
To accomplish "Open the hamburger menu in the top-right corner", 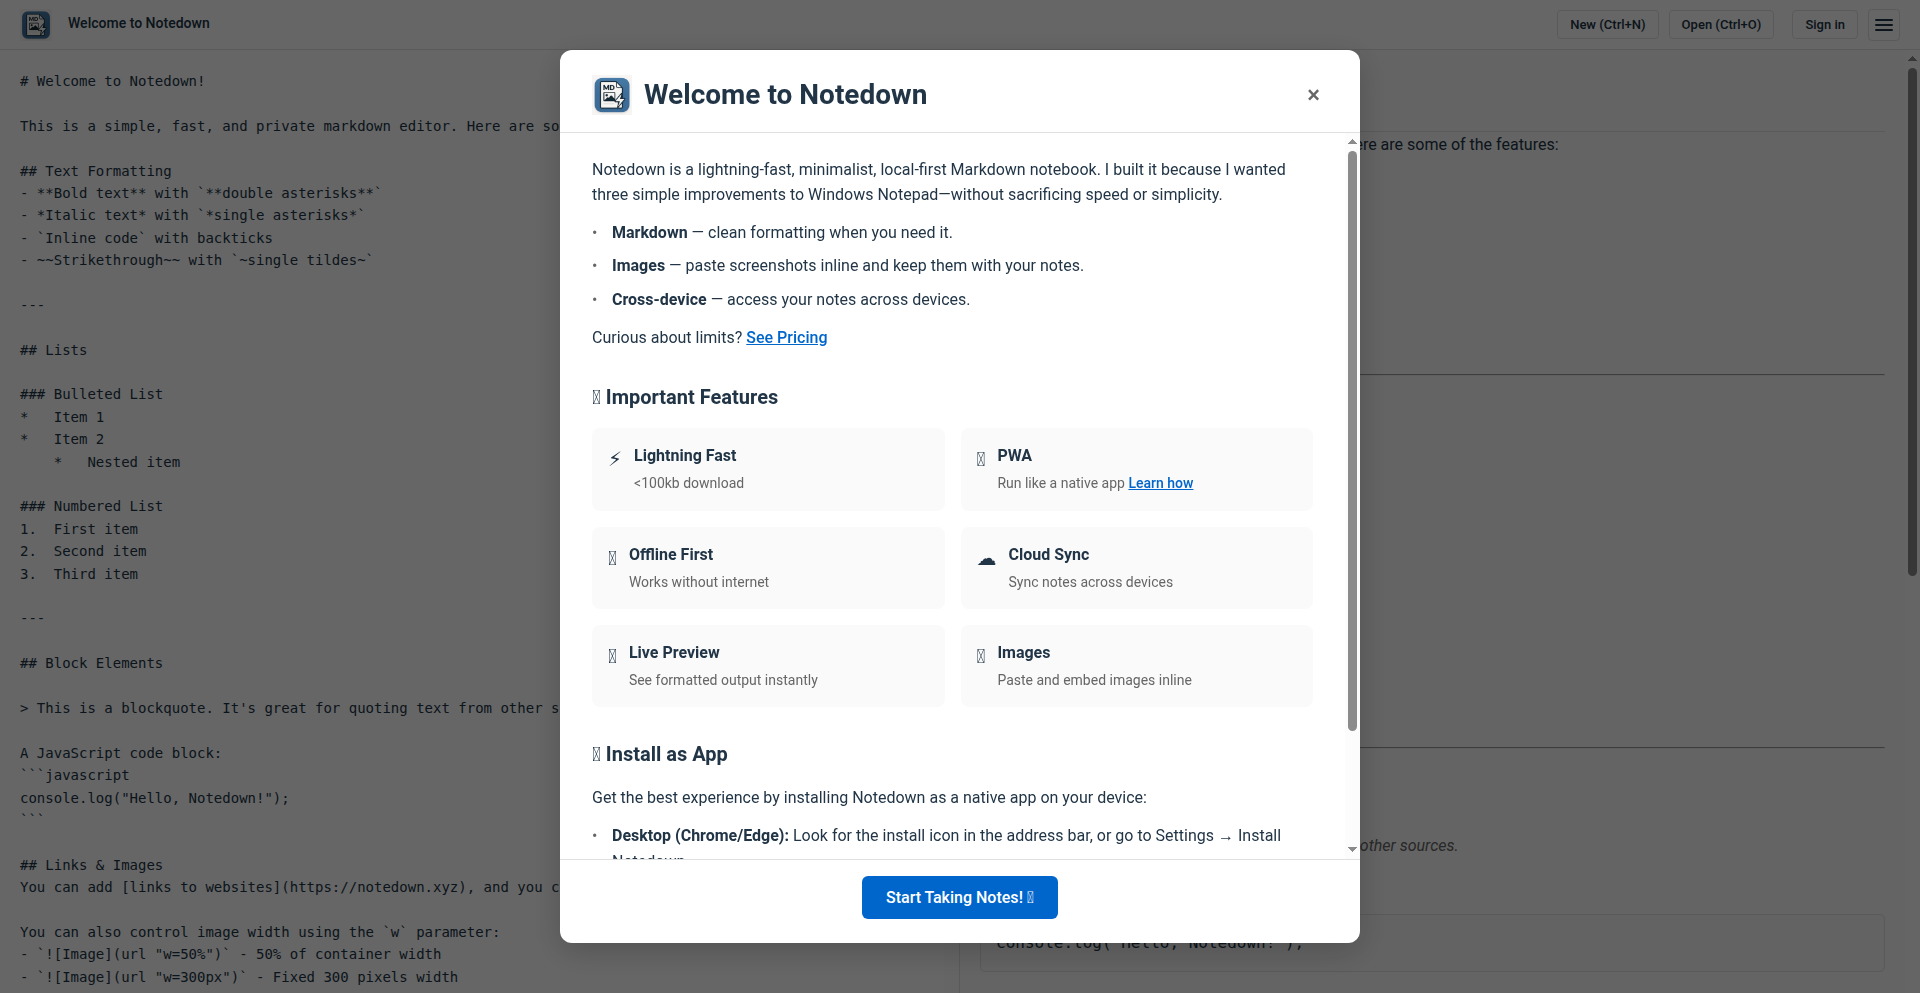I will 1883,24.
